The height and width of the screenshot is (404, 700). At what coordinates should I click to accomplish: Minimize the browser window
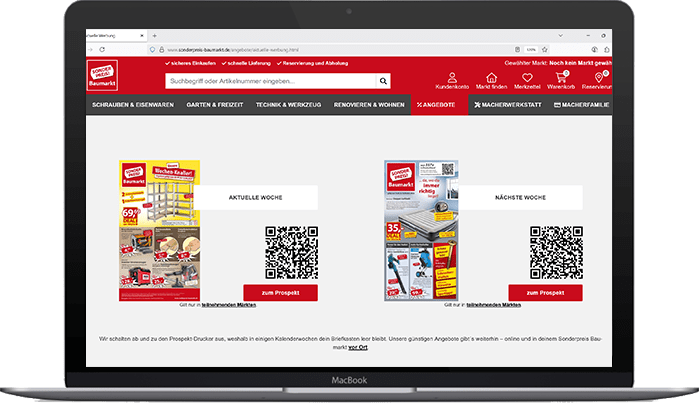588,36
